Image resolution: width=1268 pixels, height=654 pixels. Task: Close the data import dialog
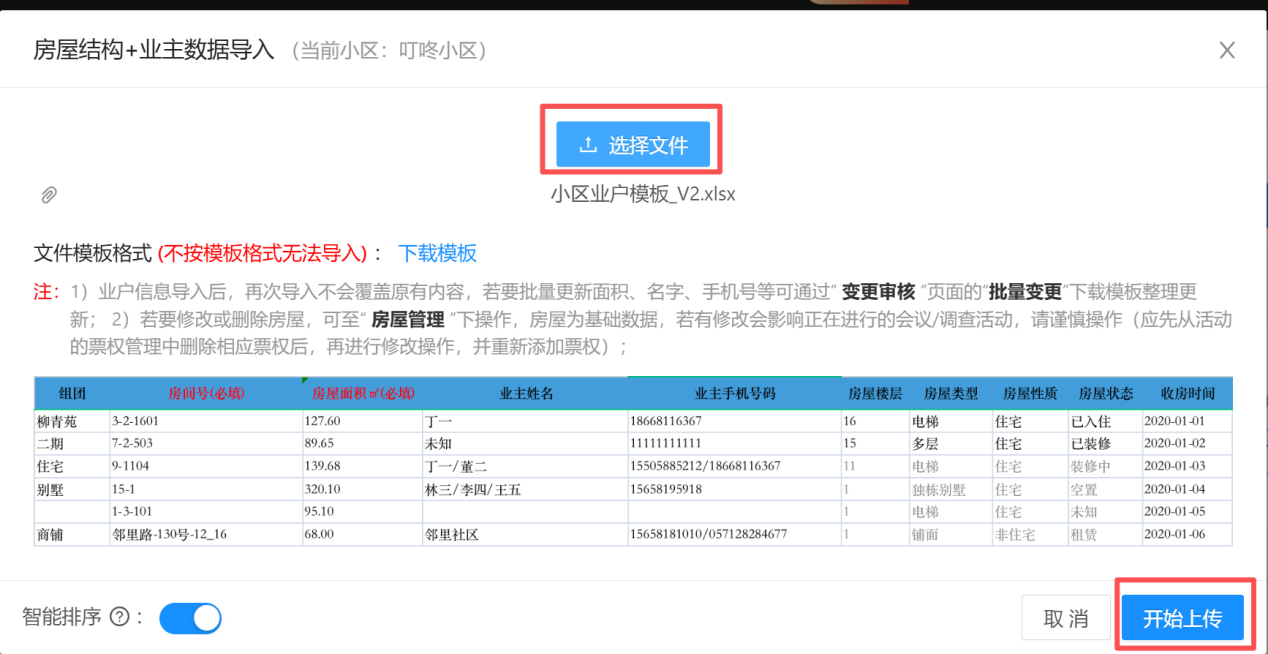[x=1227, y=50]
